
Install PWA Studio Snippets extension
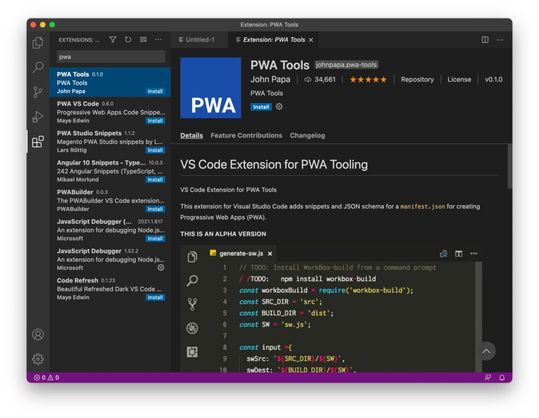(x=155, y=150)
